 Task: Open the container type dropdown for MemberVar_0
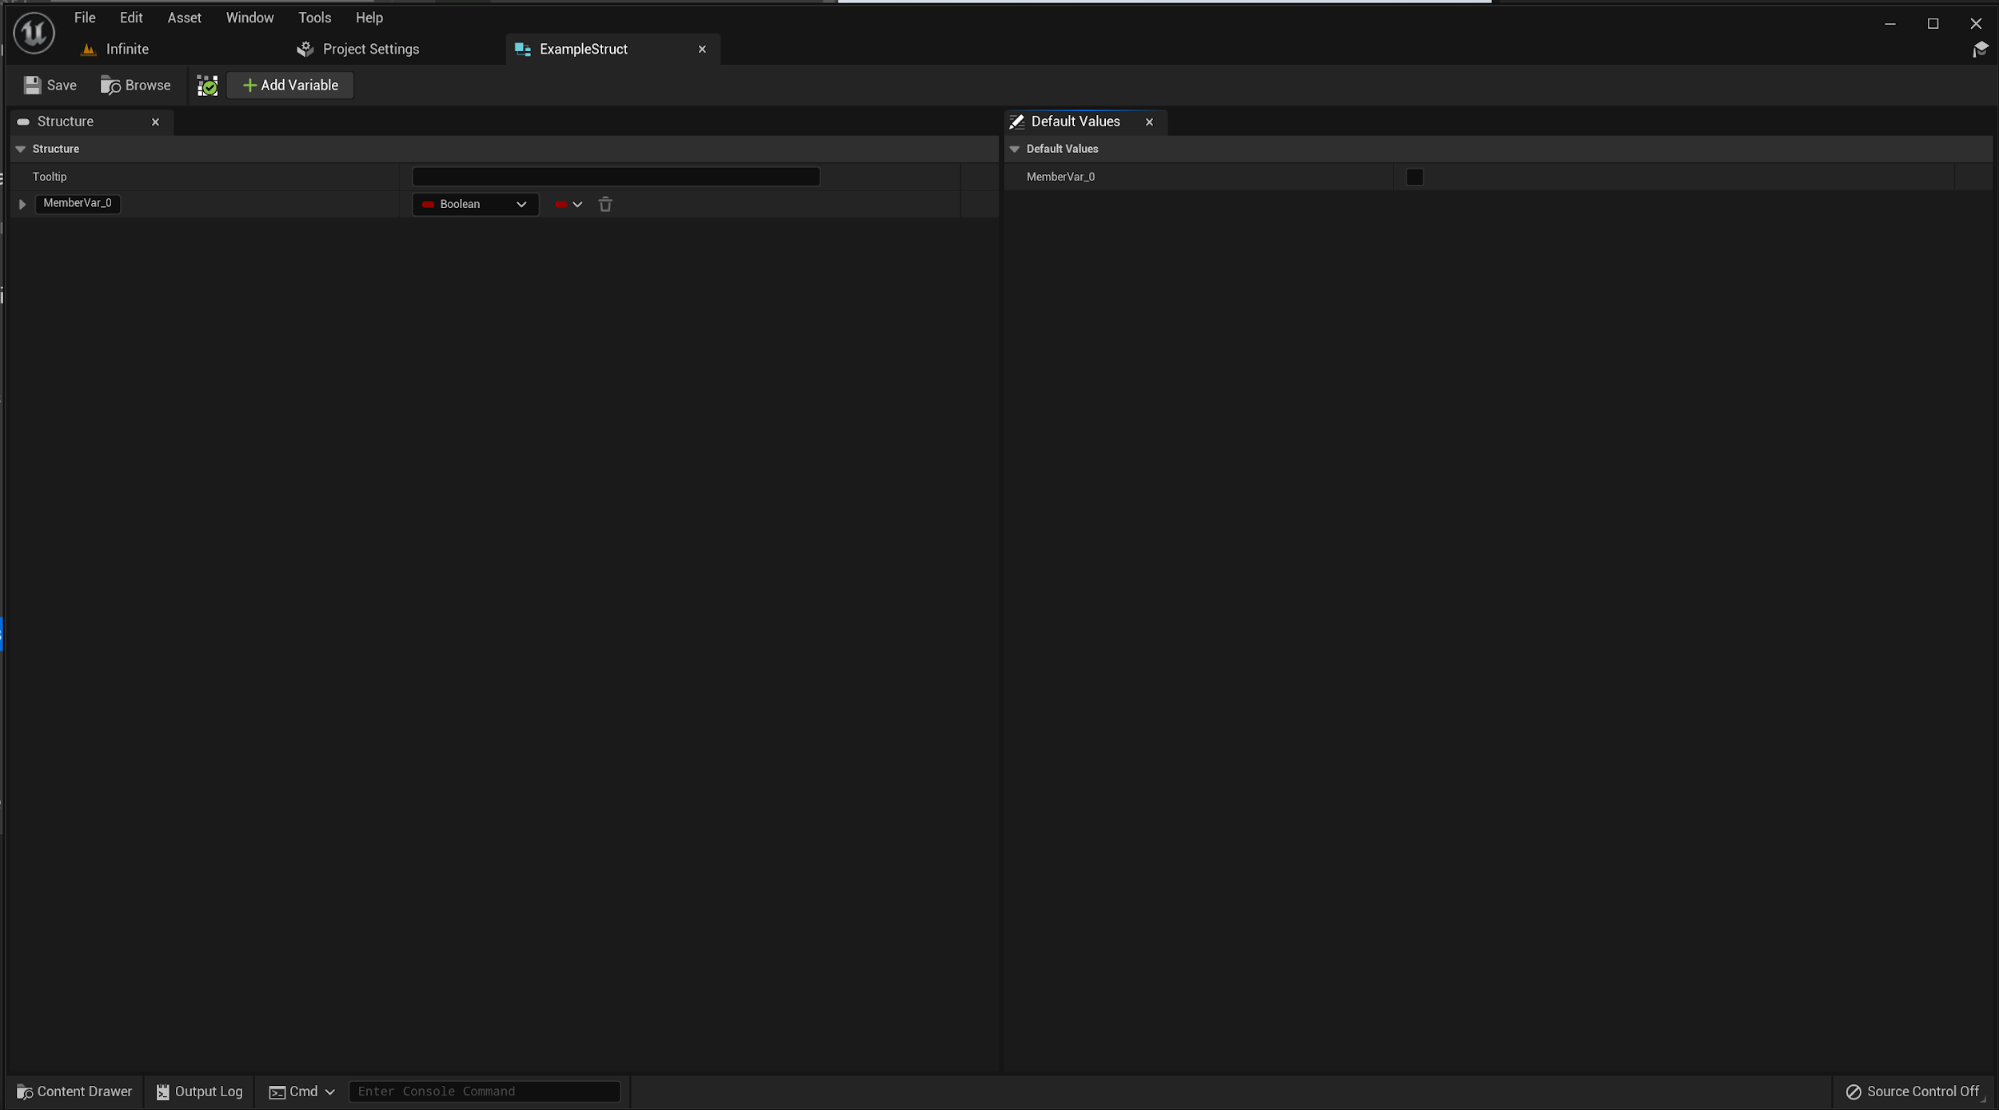pos(568,204)
